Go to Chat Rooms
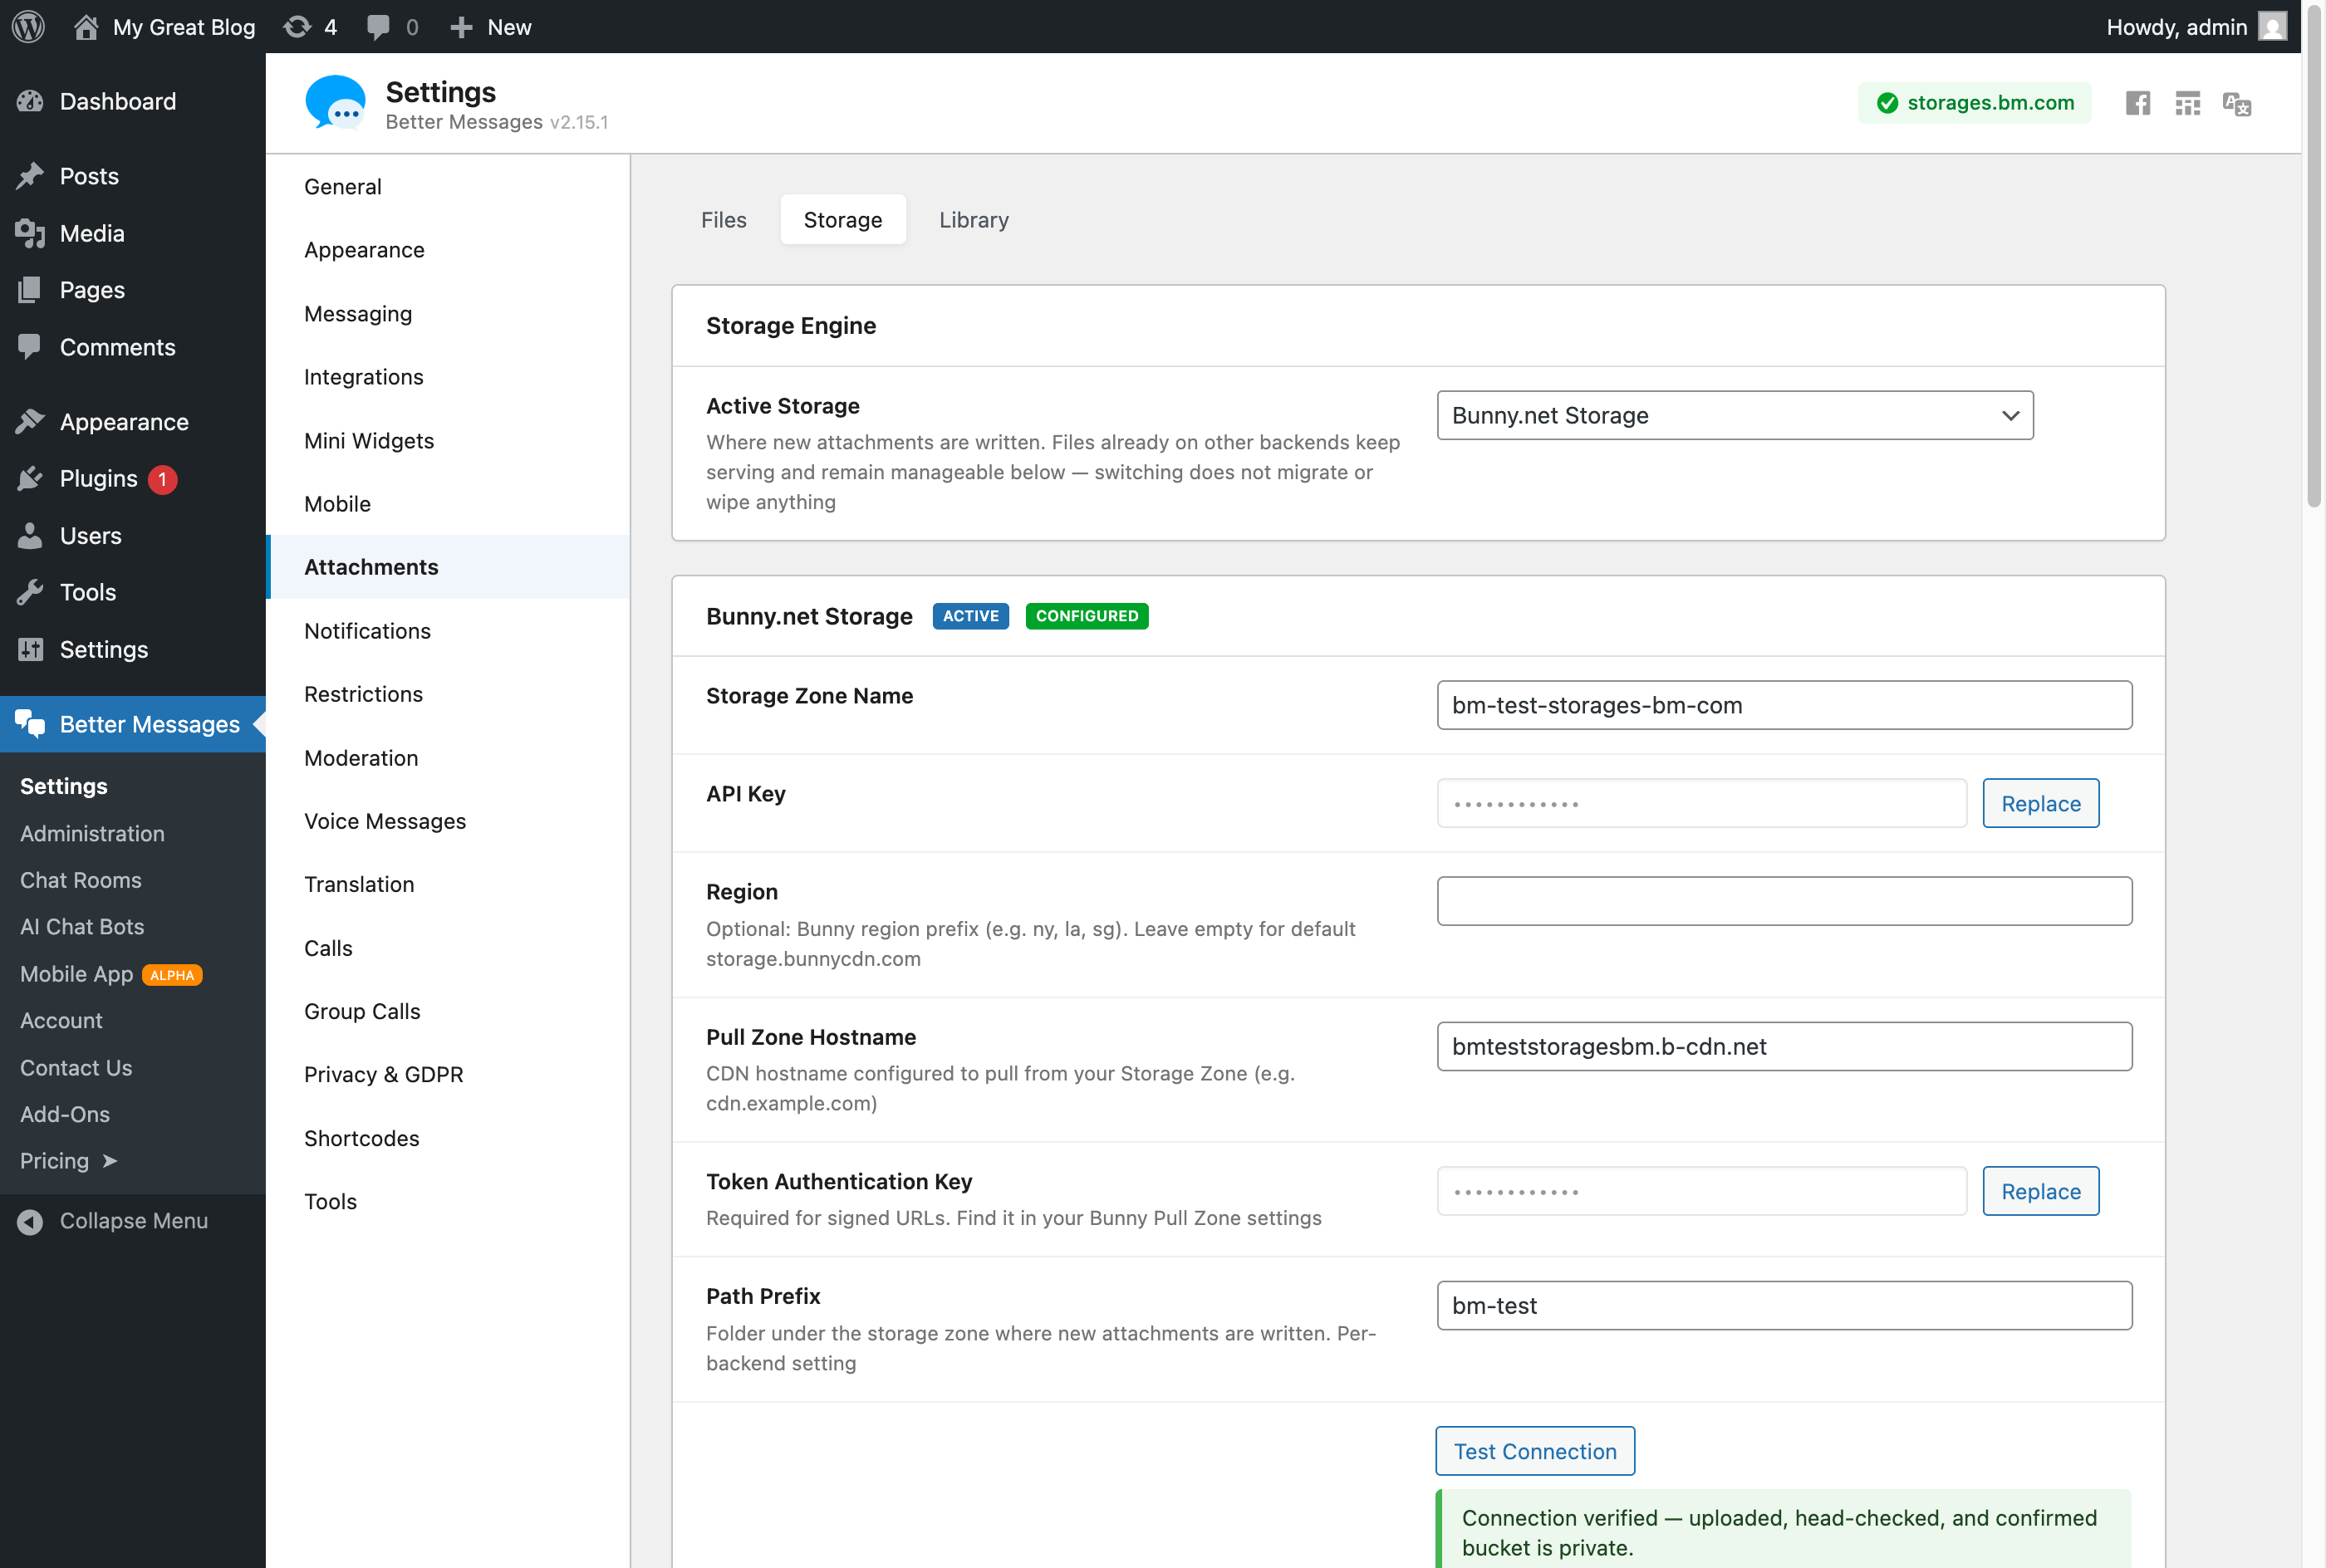The width and height of the screenshot is (2326, 1568). [x=81, y=880]
